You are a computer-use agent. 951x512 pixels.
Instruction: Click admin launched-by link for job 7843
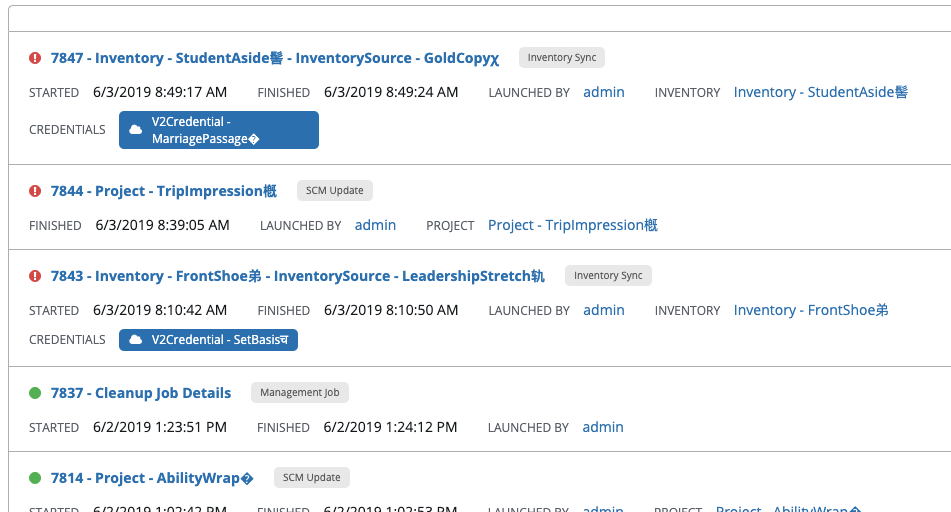point(603,310)
